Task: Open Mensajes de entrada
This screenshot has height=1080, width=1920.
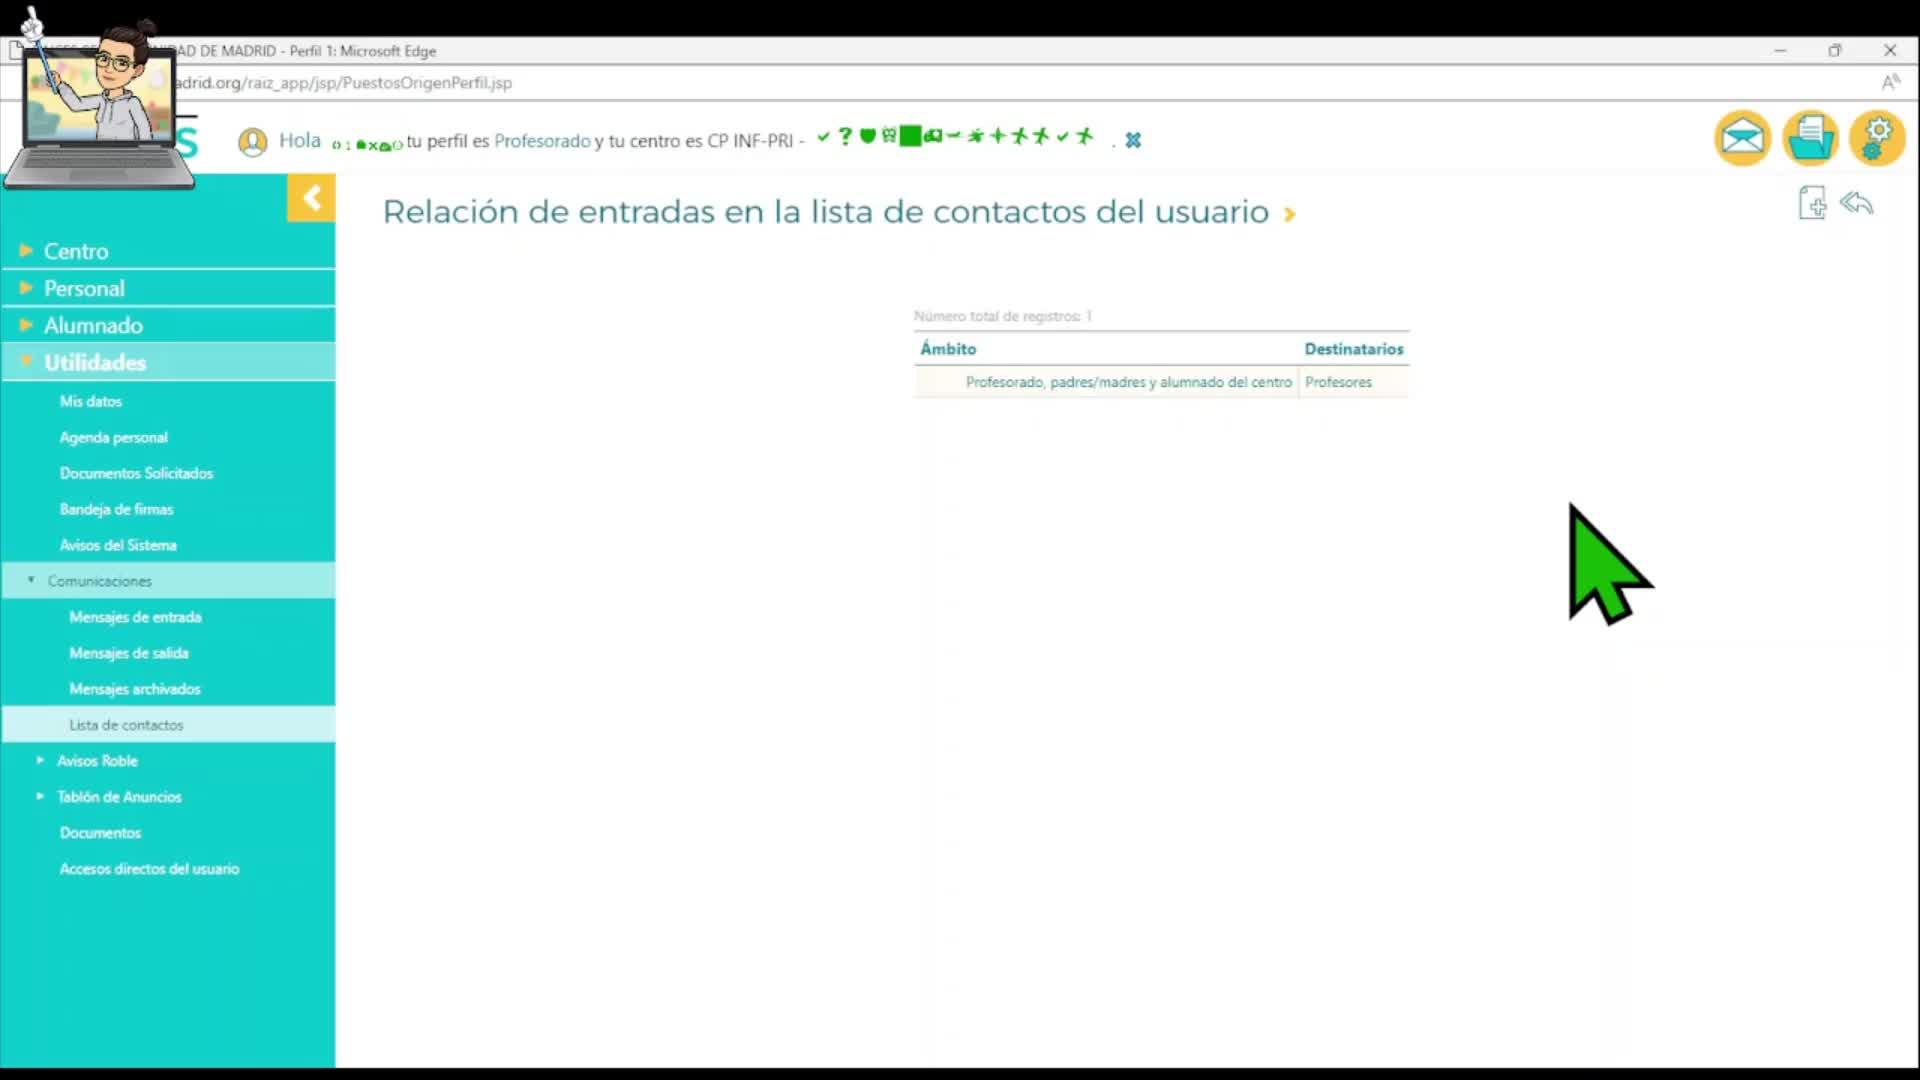Action: click(x=135, y=617)
